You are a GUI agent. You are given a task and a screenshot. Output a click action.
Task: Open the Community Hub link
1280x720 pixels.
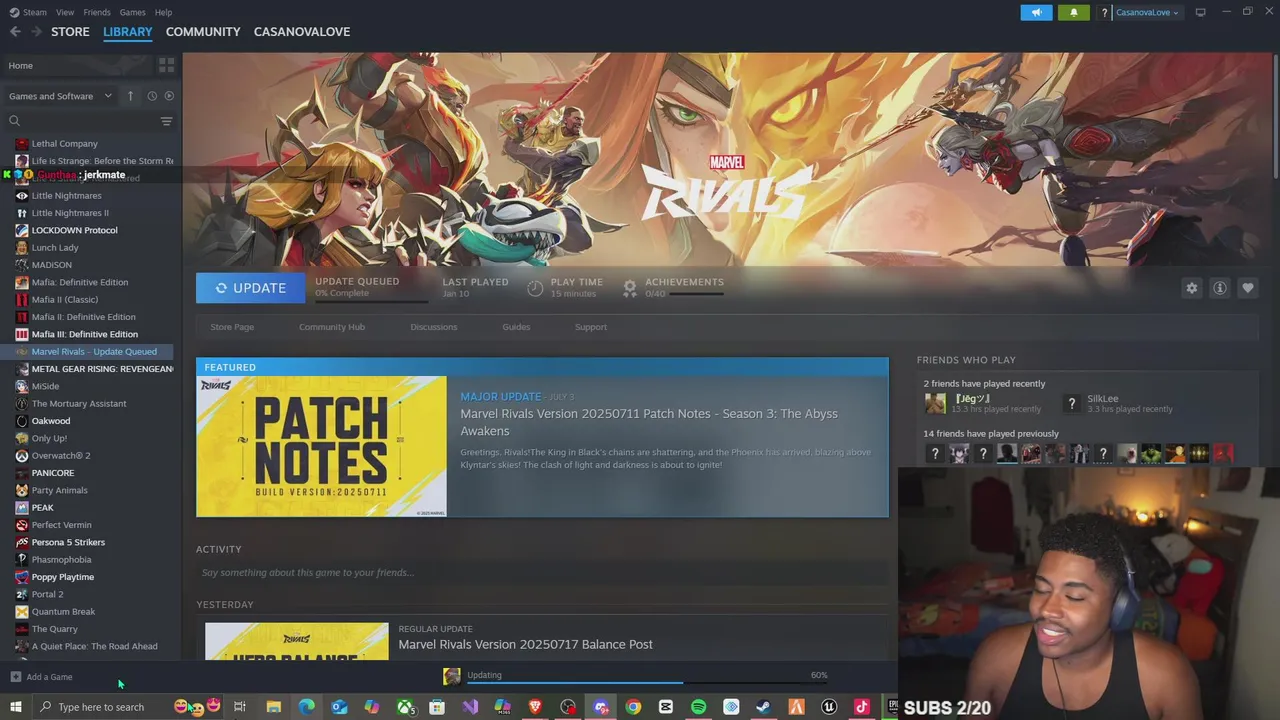332,327
